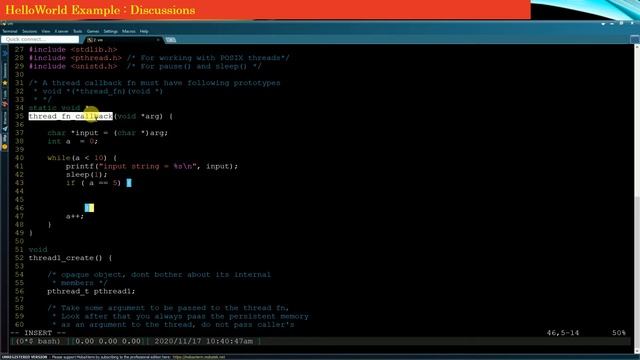Image resolution: width=640 pixels, height=360 pixels.
Task: Click the '#include <stdlib.h>' line
Action: (x=73, y=50)
